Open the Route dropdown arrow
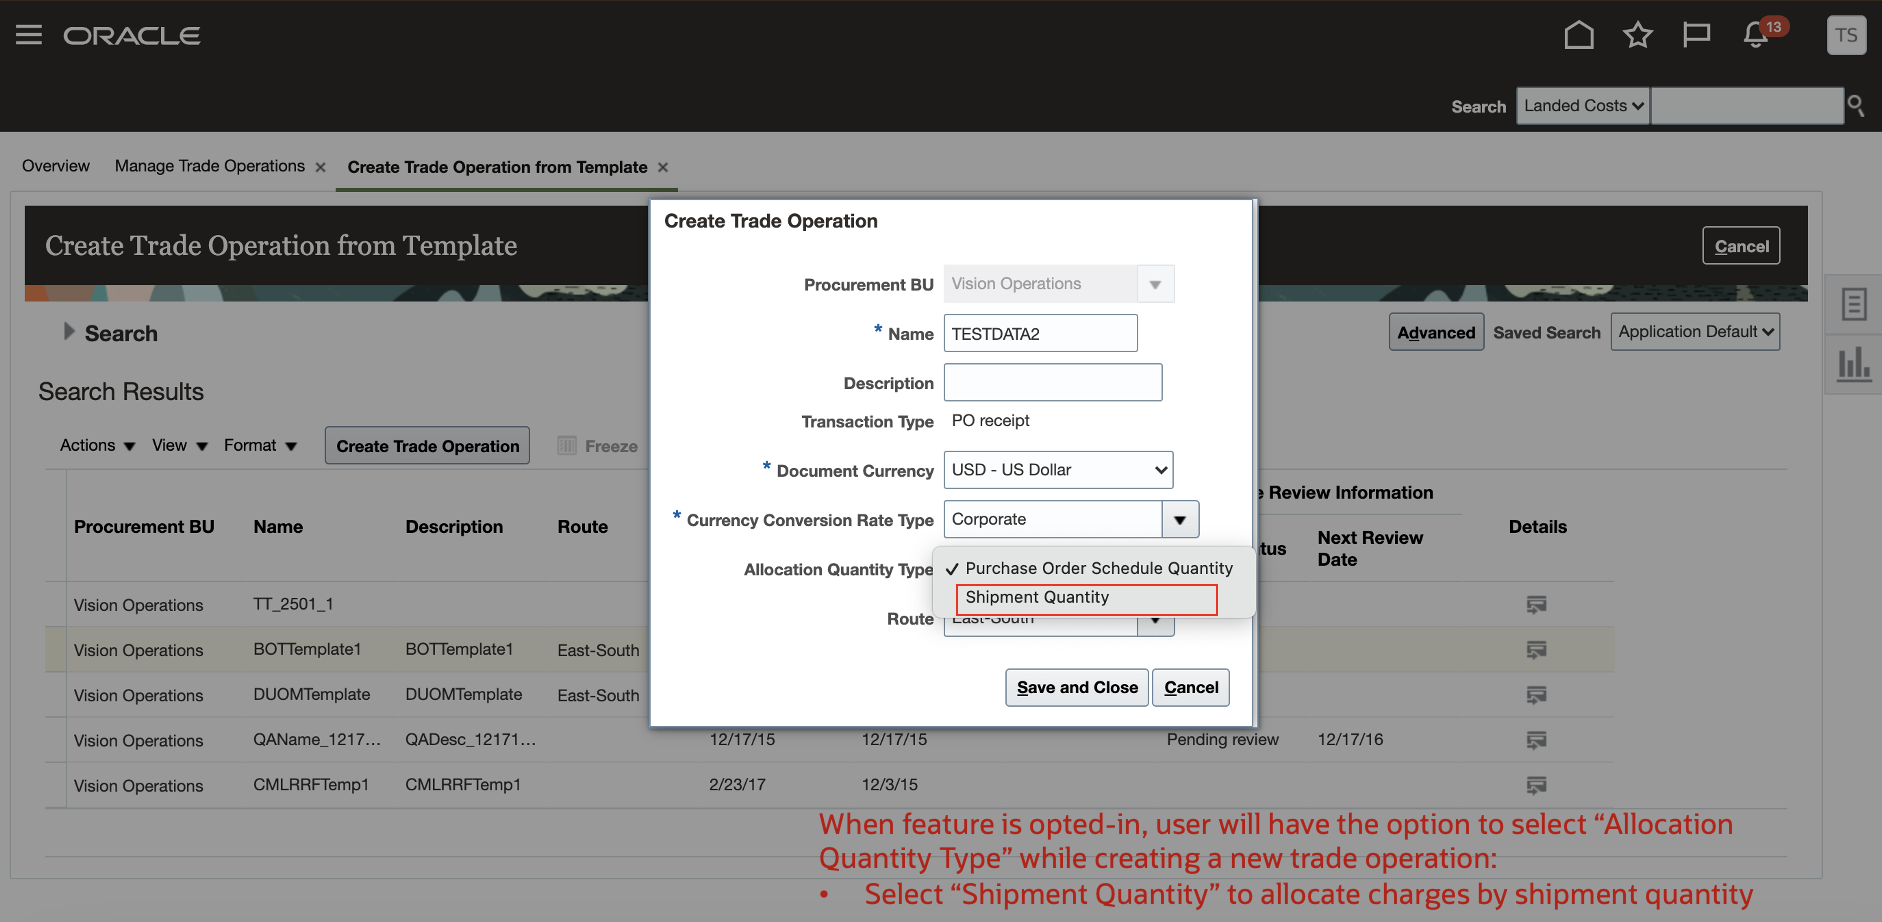1882x922 pixels. coord(1155,622)
